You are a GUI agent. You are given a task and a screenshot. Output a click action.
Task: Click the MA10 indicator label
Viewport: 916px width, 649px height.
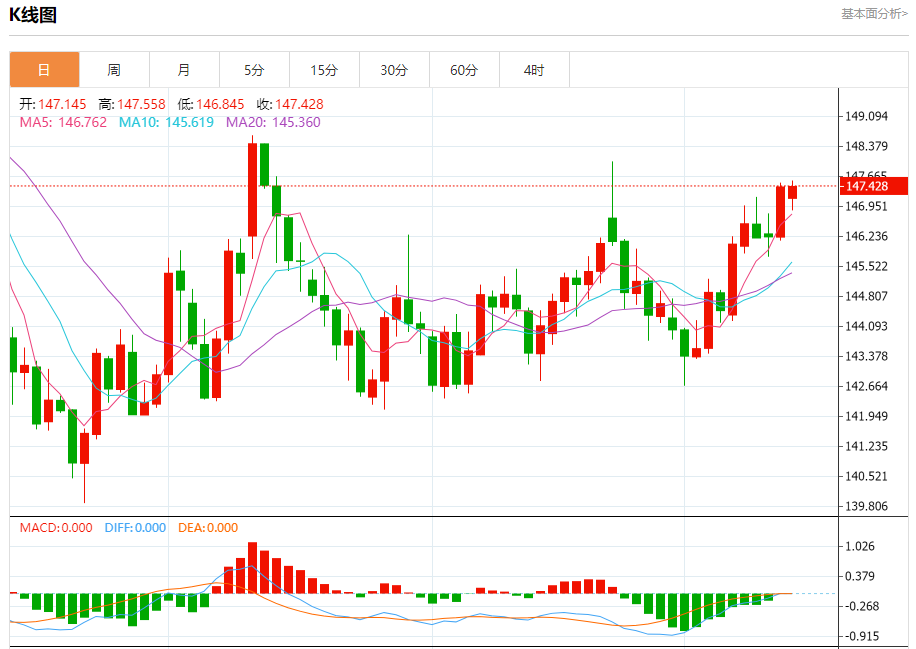(x=166, y=122)
